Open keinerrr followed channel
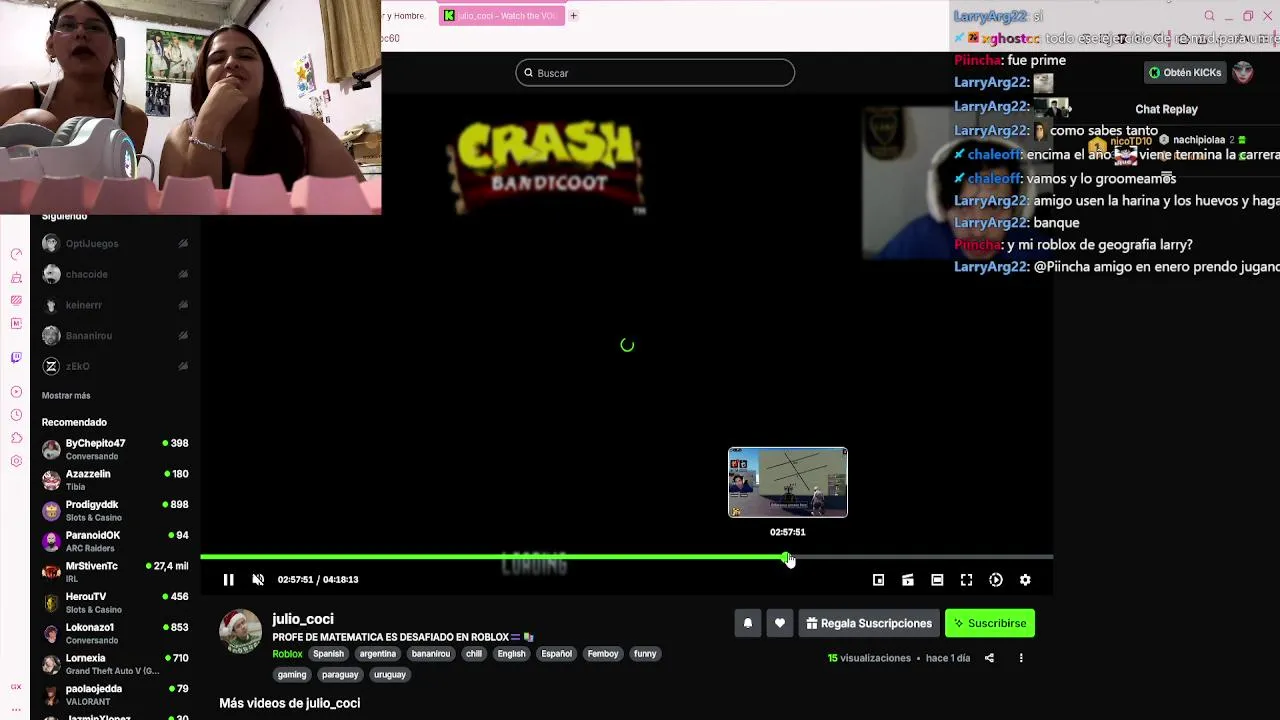Image resolution: width=1280 pixels, height=720 pixels. (x=115, y=305)
